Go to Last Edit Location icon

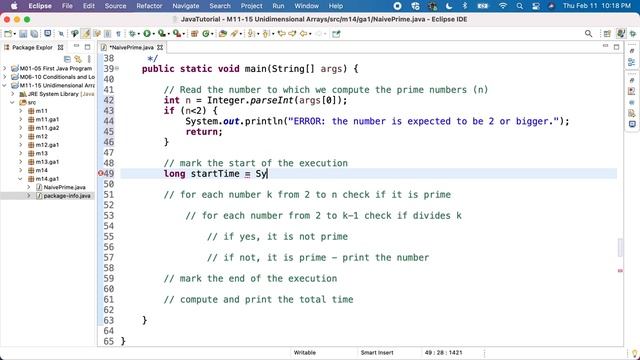(282, 34)
